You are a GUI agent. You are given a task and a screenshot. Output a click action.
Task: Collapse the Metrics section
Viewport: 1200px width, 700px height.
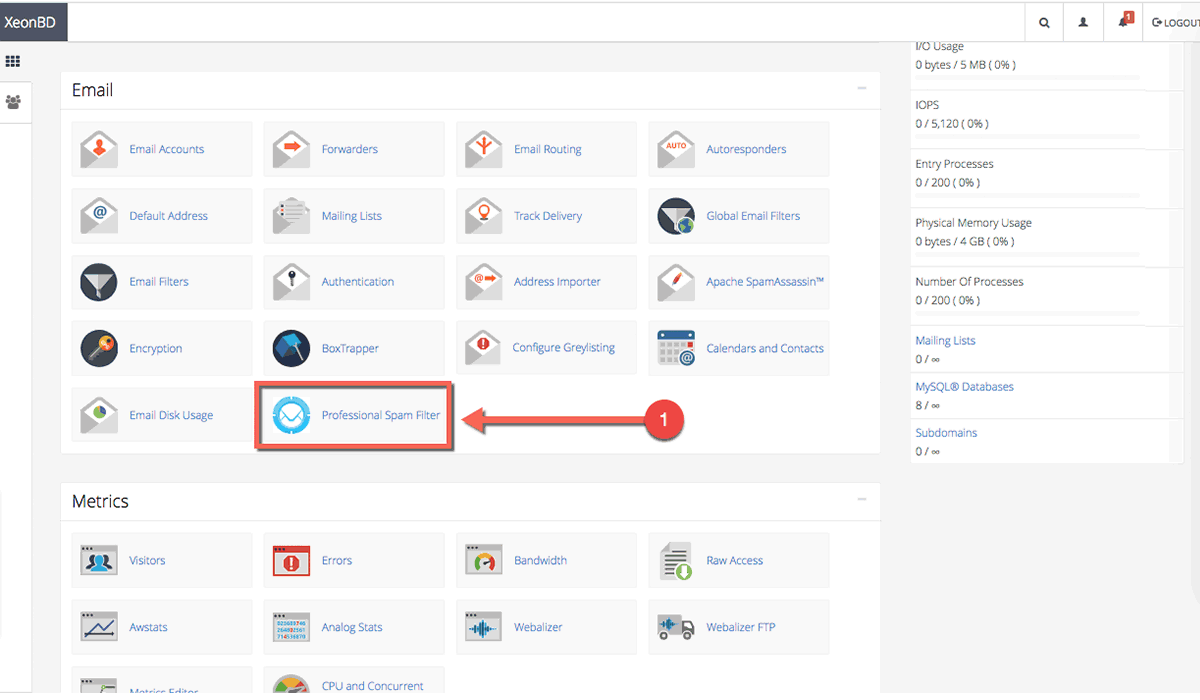coord(861,499)
